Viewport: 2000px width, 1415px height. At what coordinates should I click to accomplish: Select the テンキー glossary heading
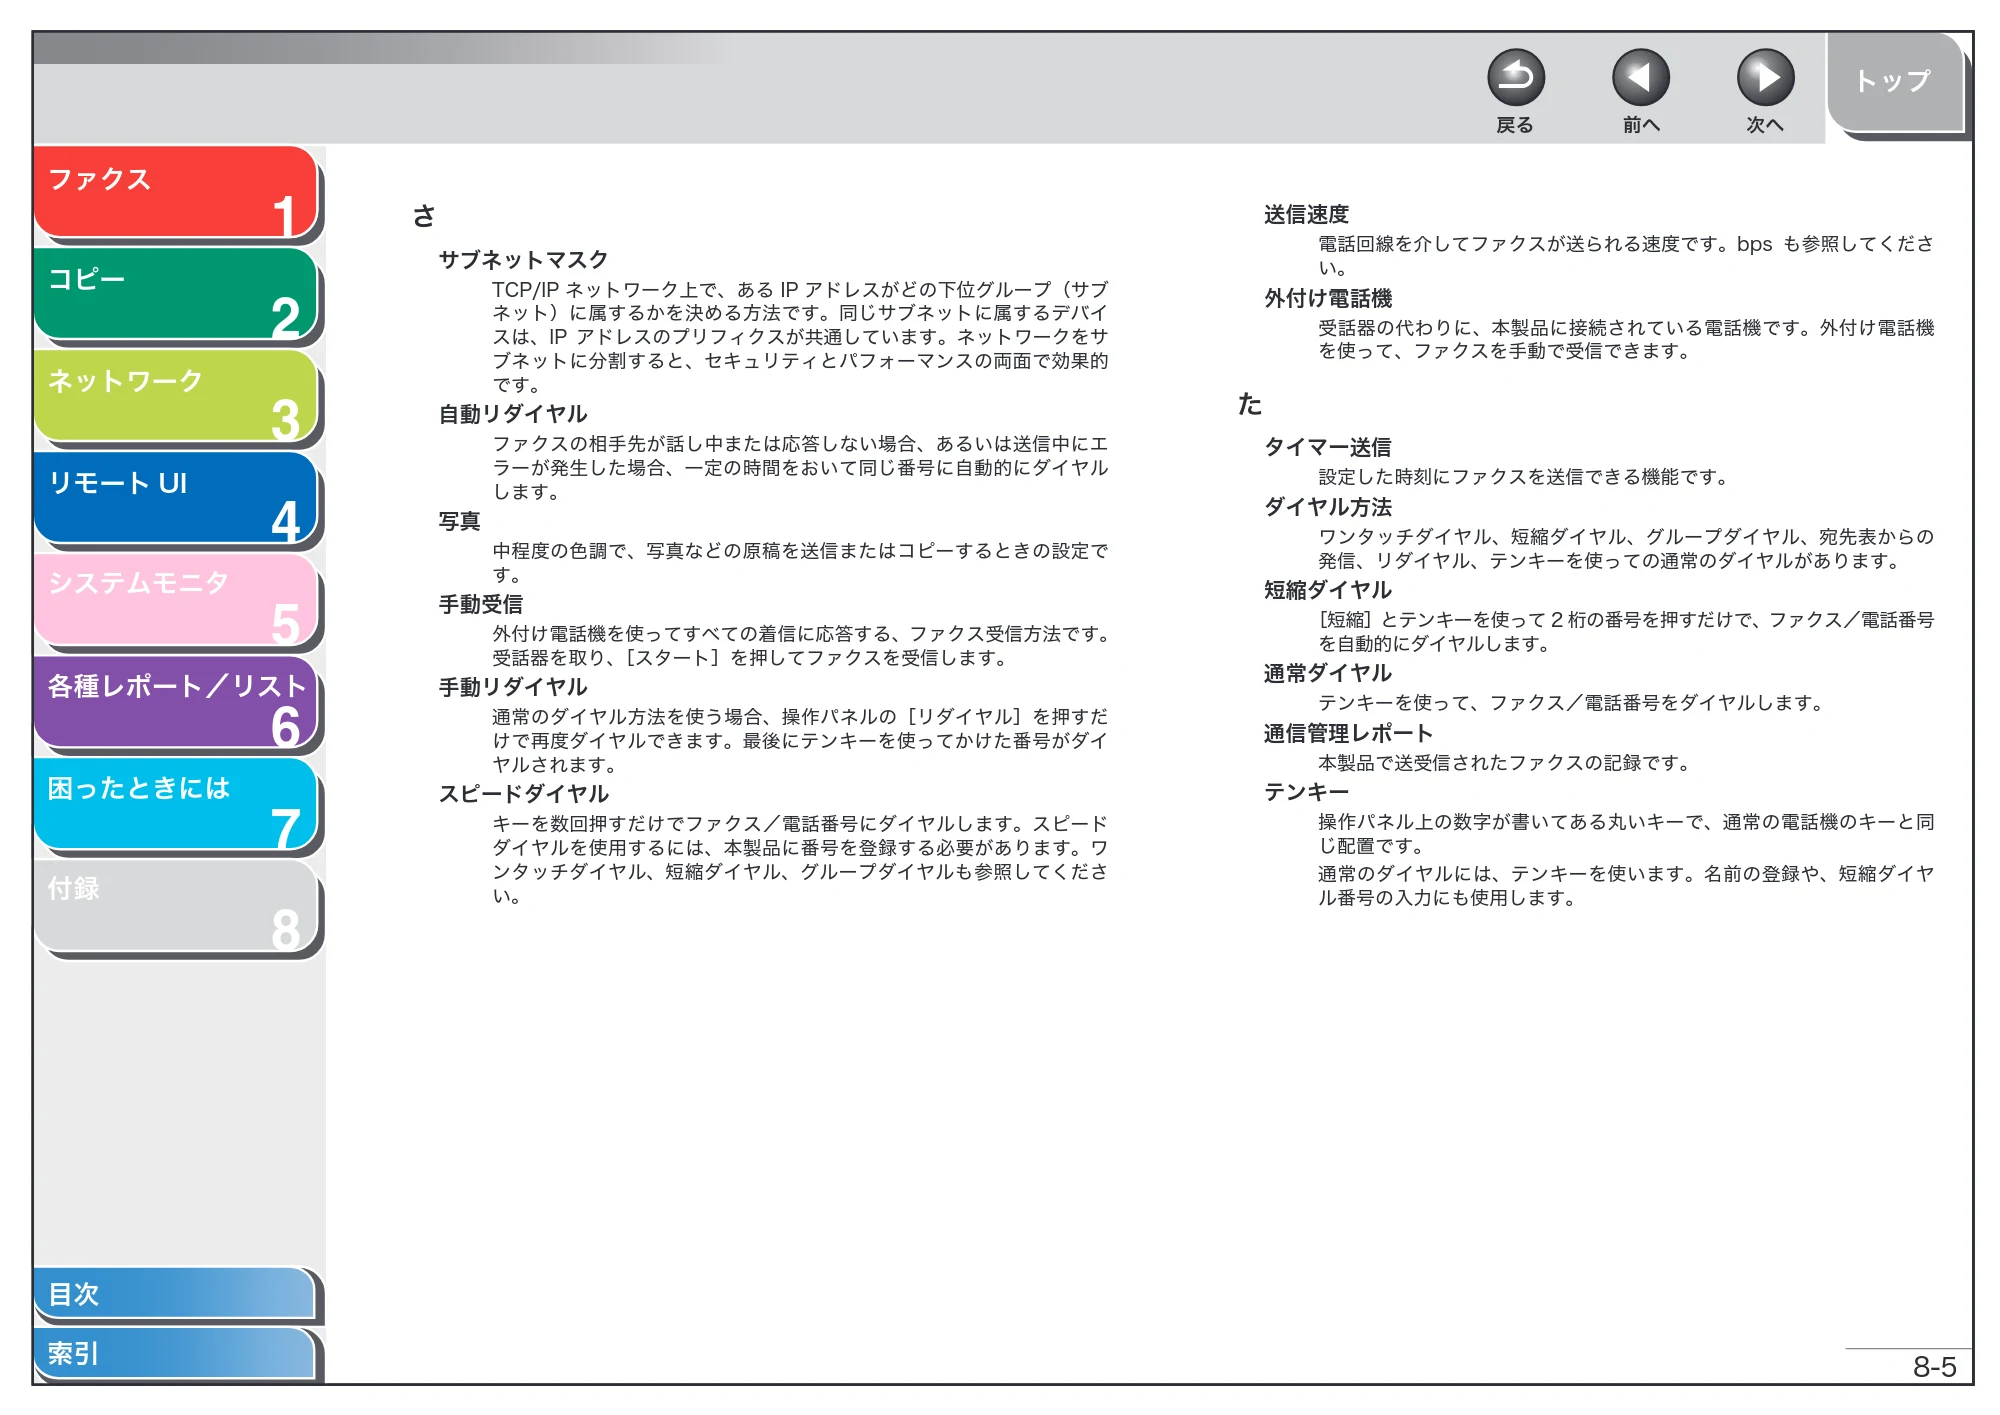tap(1306, 792)
